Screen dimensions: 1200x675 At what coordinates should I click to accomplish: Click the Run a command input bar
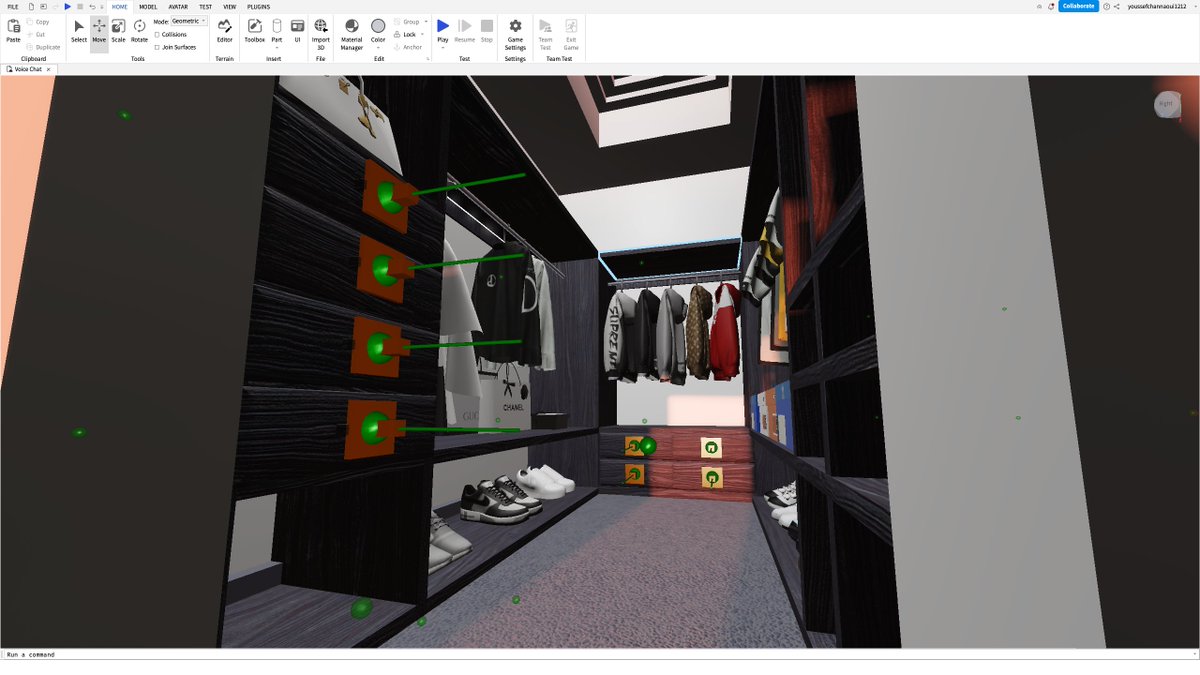[600, 654]
